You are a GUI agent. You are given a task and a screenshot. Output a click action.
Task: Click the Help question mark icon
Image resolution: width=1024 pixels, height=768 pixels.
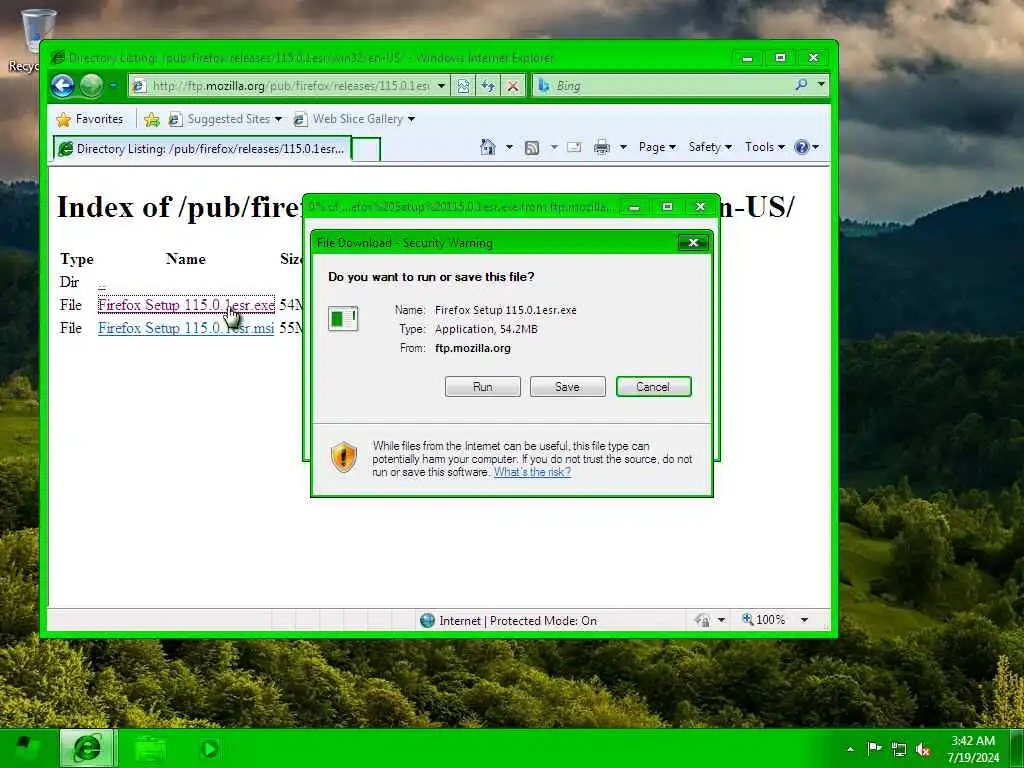pos(802,147)
